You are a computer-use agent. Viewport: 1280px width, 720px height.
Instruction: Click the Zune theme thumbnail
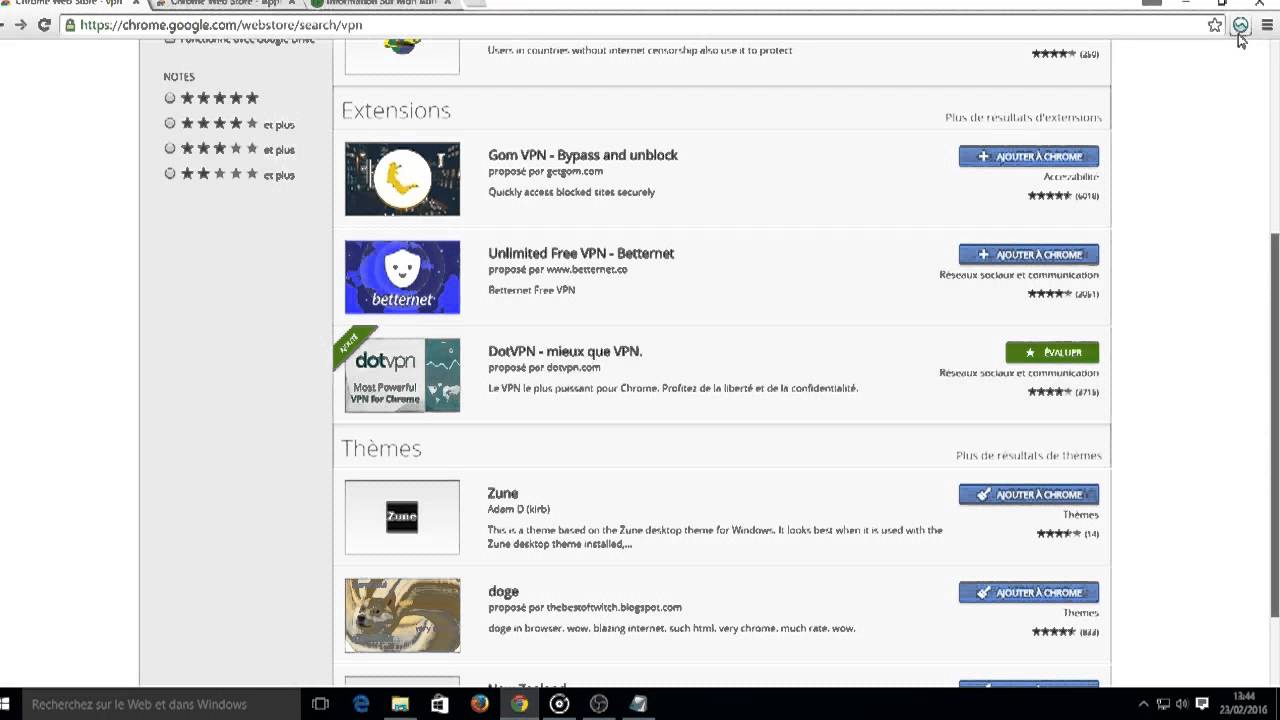point(402,517)
